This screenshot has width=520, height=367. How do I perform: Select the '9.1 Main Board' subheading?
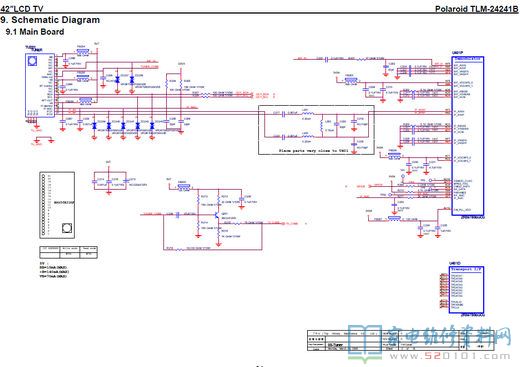[35, 32]
